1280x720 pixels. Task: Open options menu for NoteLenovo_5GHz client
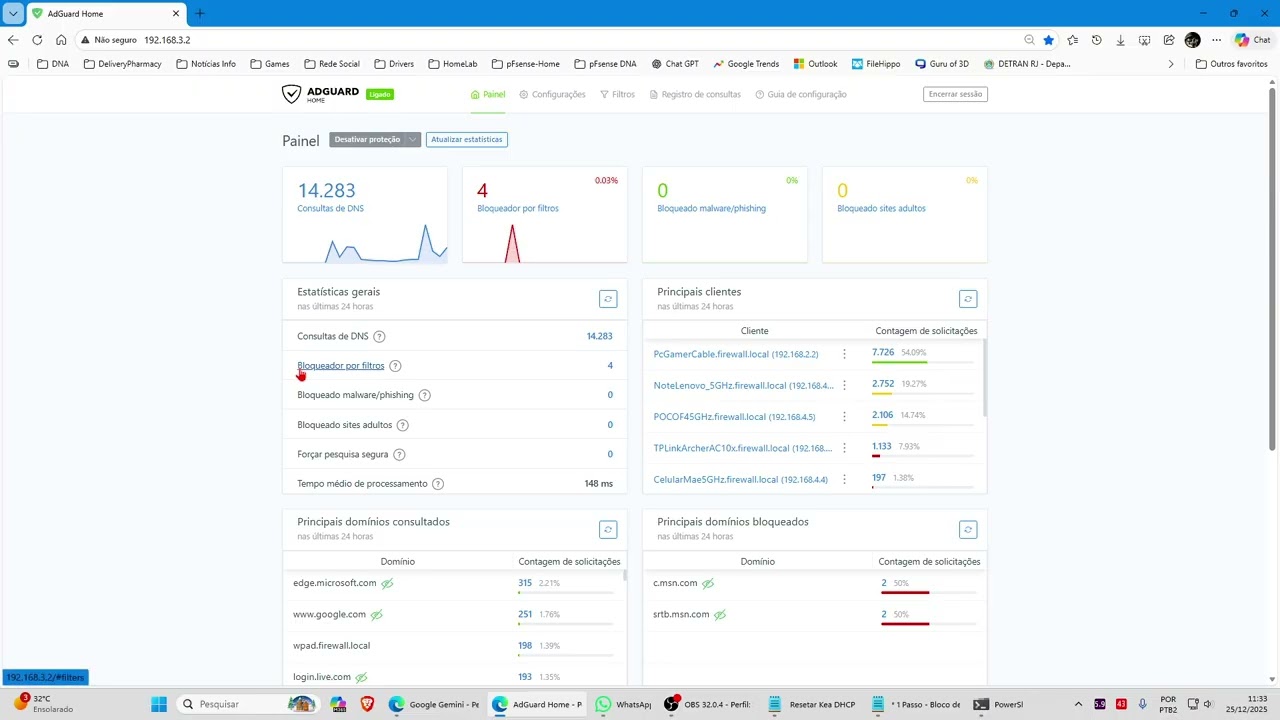(x=844, y=385)
